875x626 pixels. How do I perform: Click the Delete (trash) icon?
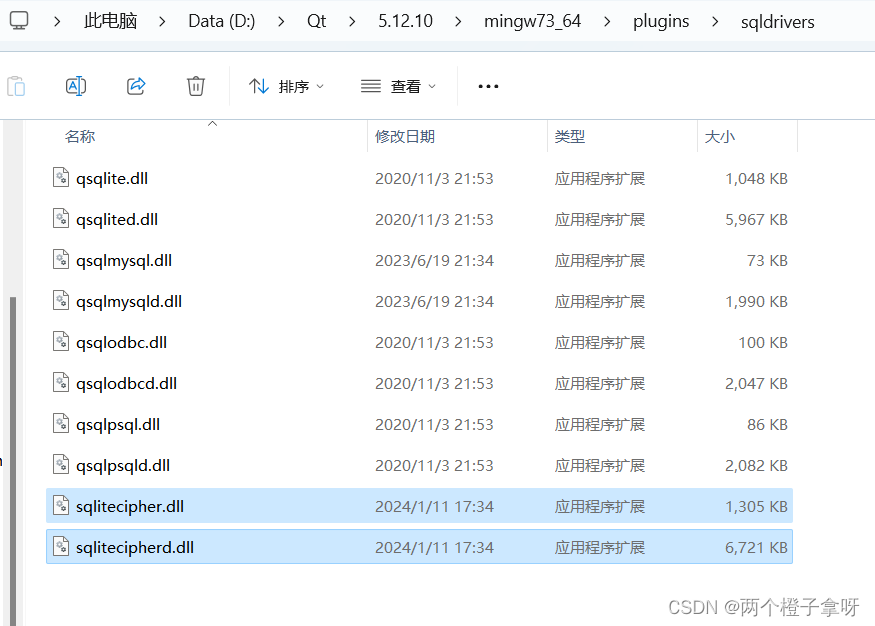[x=196, y=86]
